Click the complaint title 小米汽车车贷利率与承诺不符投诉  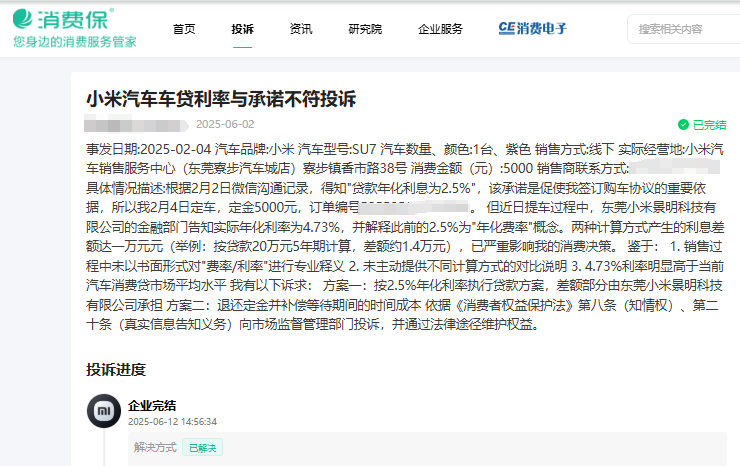tap(221, 99)
